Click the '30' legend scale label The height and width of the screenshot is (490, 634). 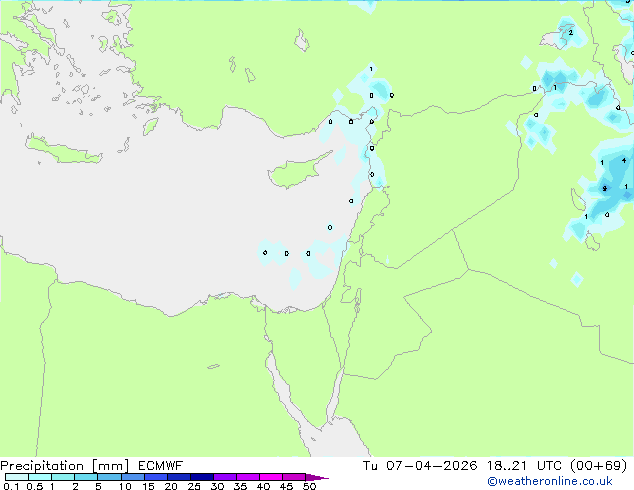(218, 486)
